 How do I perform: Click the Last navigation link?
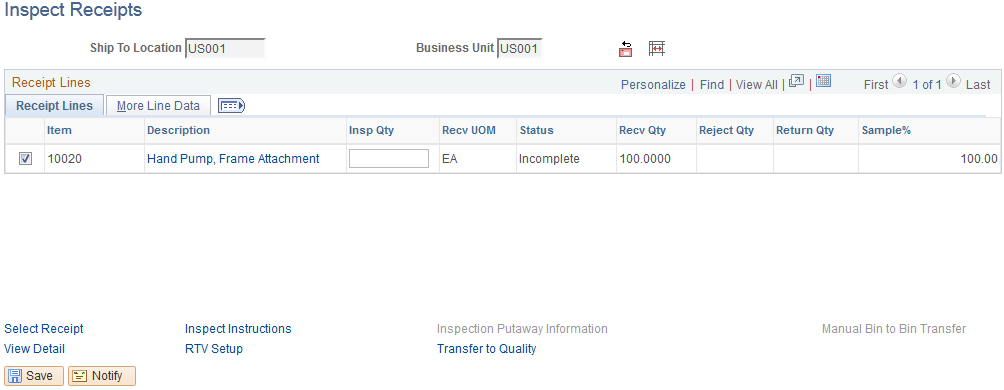[x=978, y=85]
